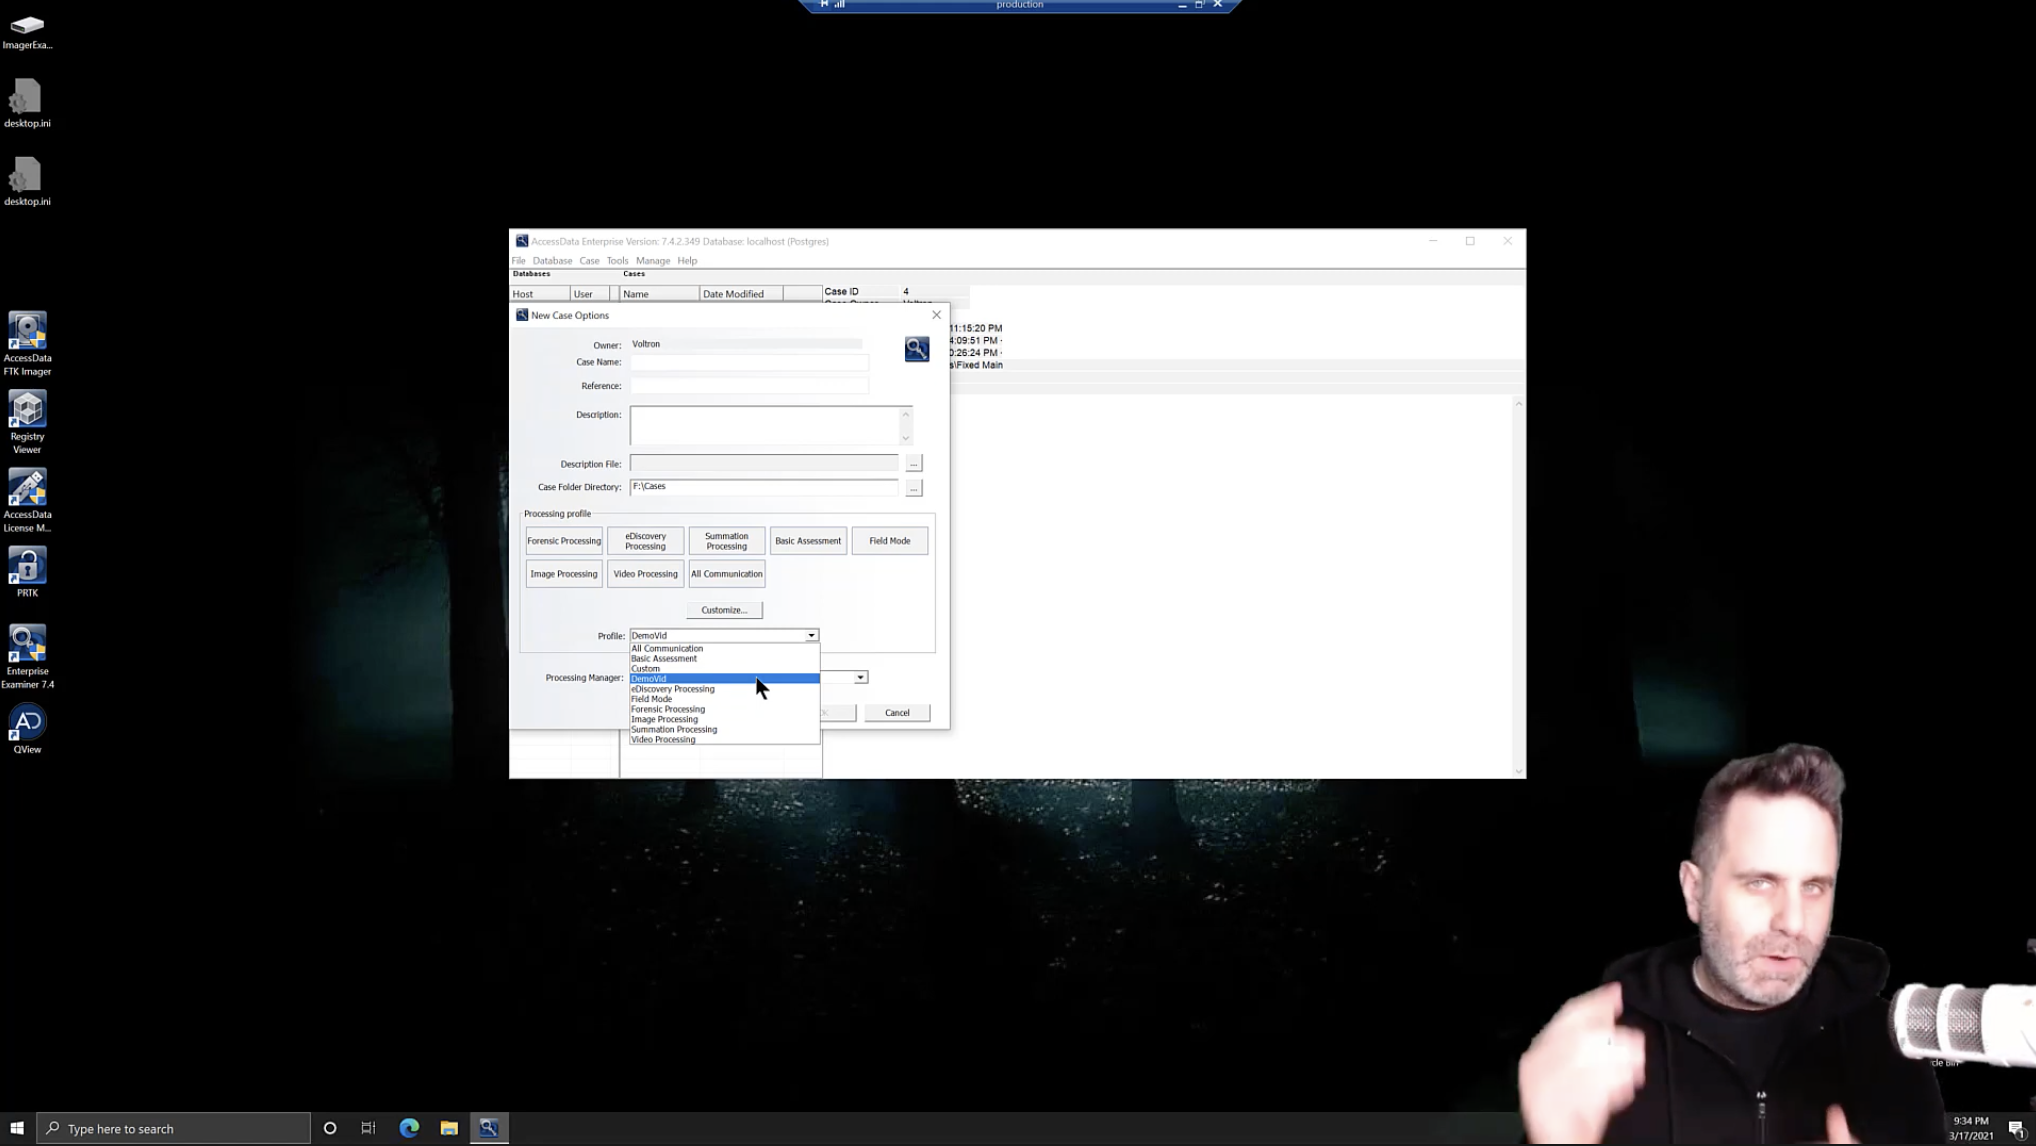The height and width of the screenshot is (1146, 2036).
Task: Launch PRTK from the desktop
Action: click(x=27, y=568)
